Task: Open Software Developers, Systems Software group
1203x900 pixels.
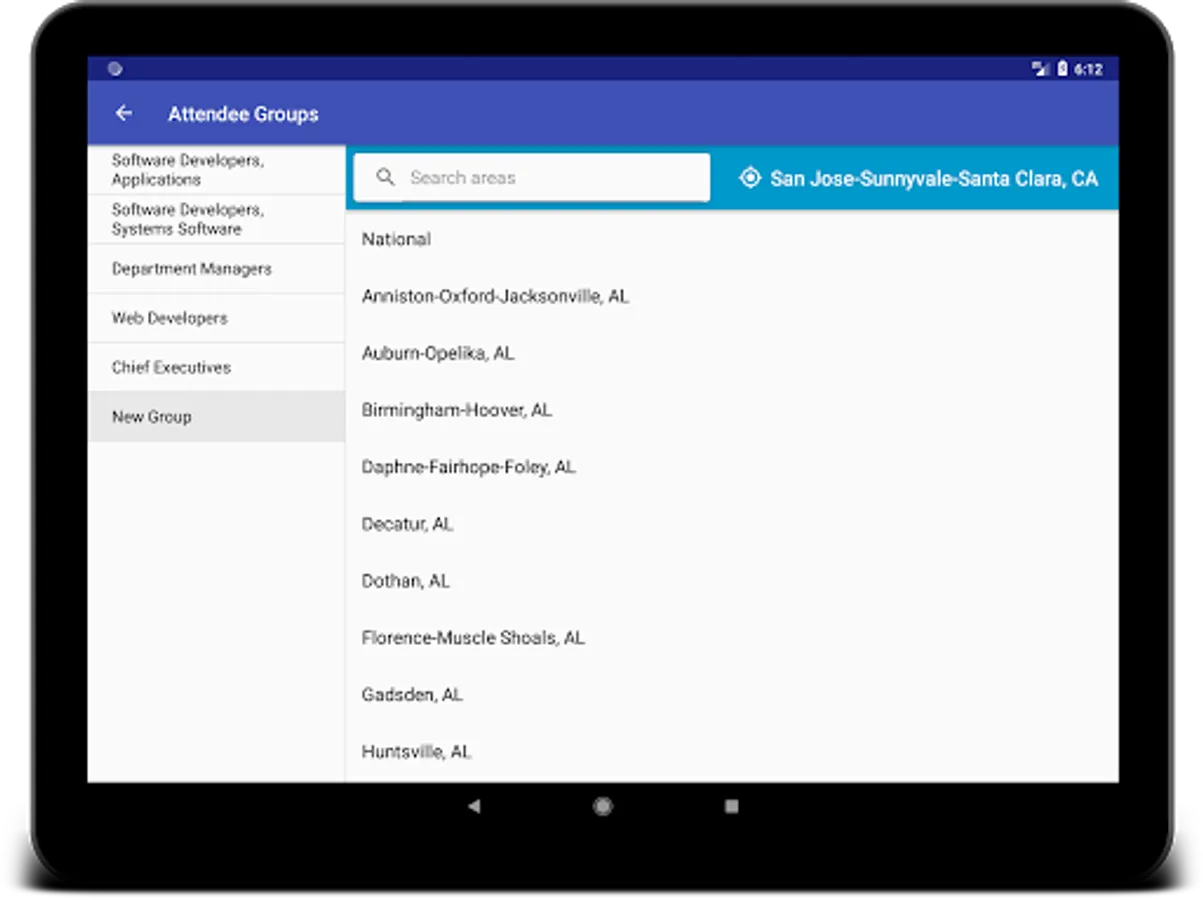Action: (x=216, y=219)
